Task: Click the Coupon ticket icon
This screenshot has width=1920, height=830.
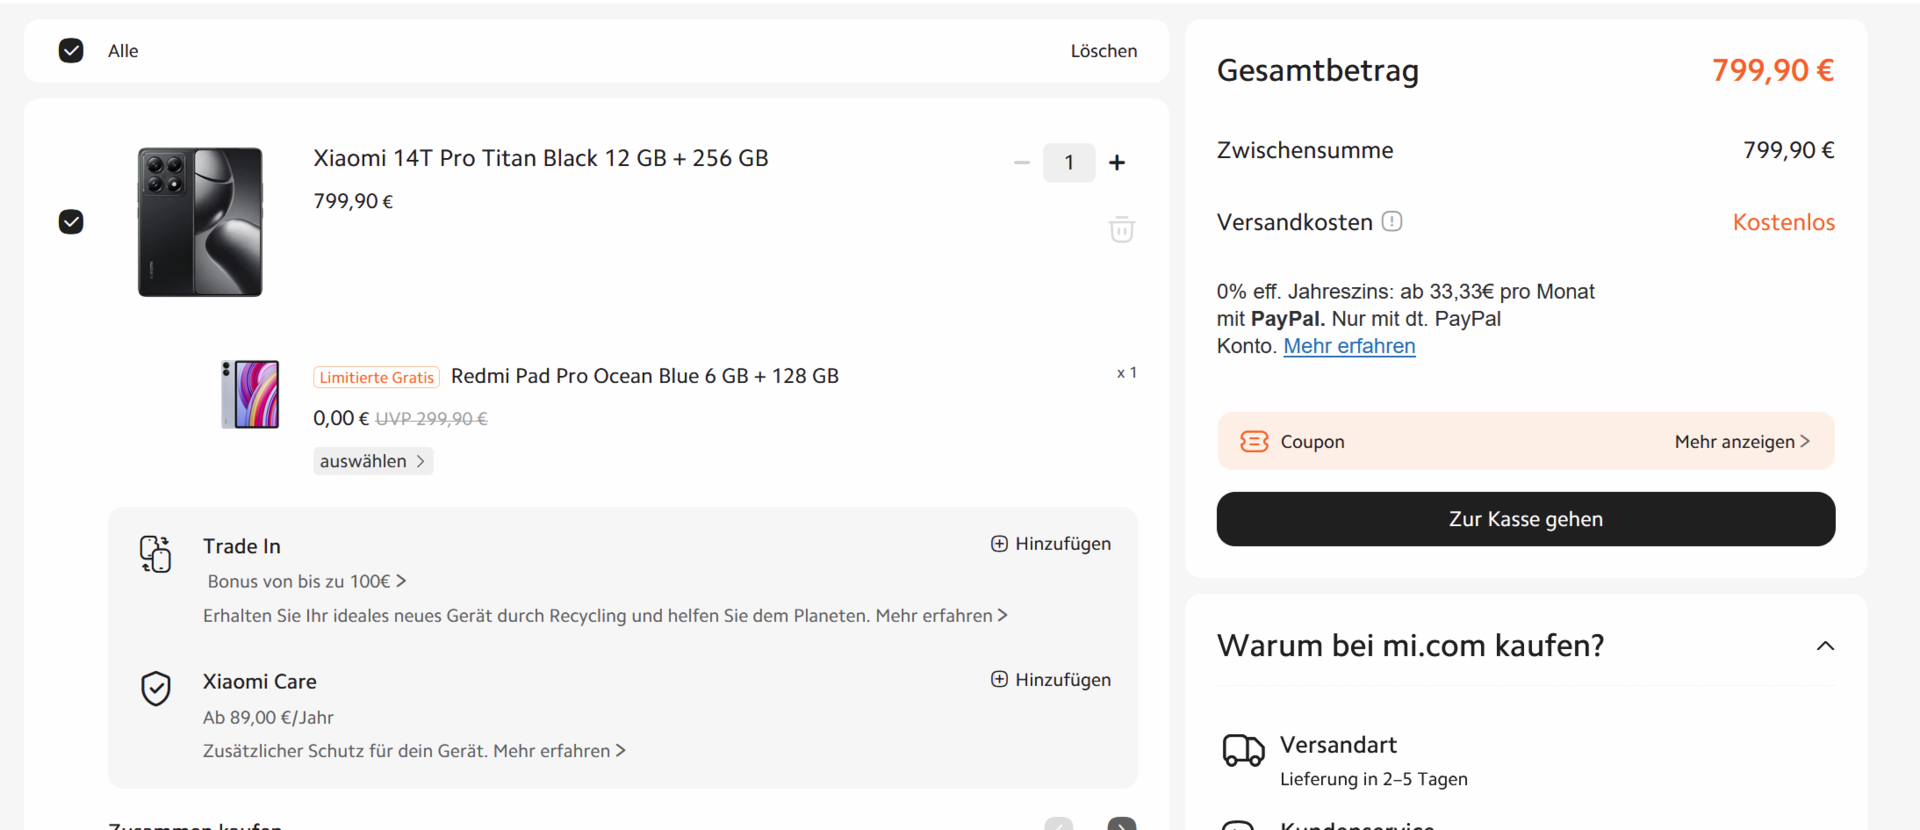Action: click(x=1253, y=441)
